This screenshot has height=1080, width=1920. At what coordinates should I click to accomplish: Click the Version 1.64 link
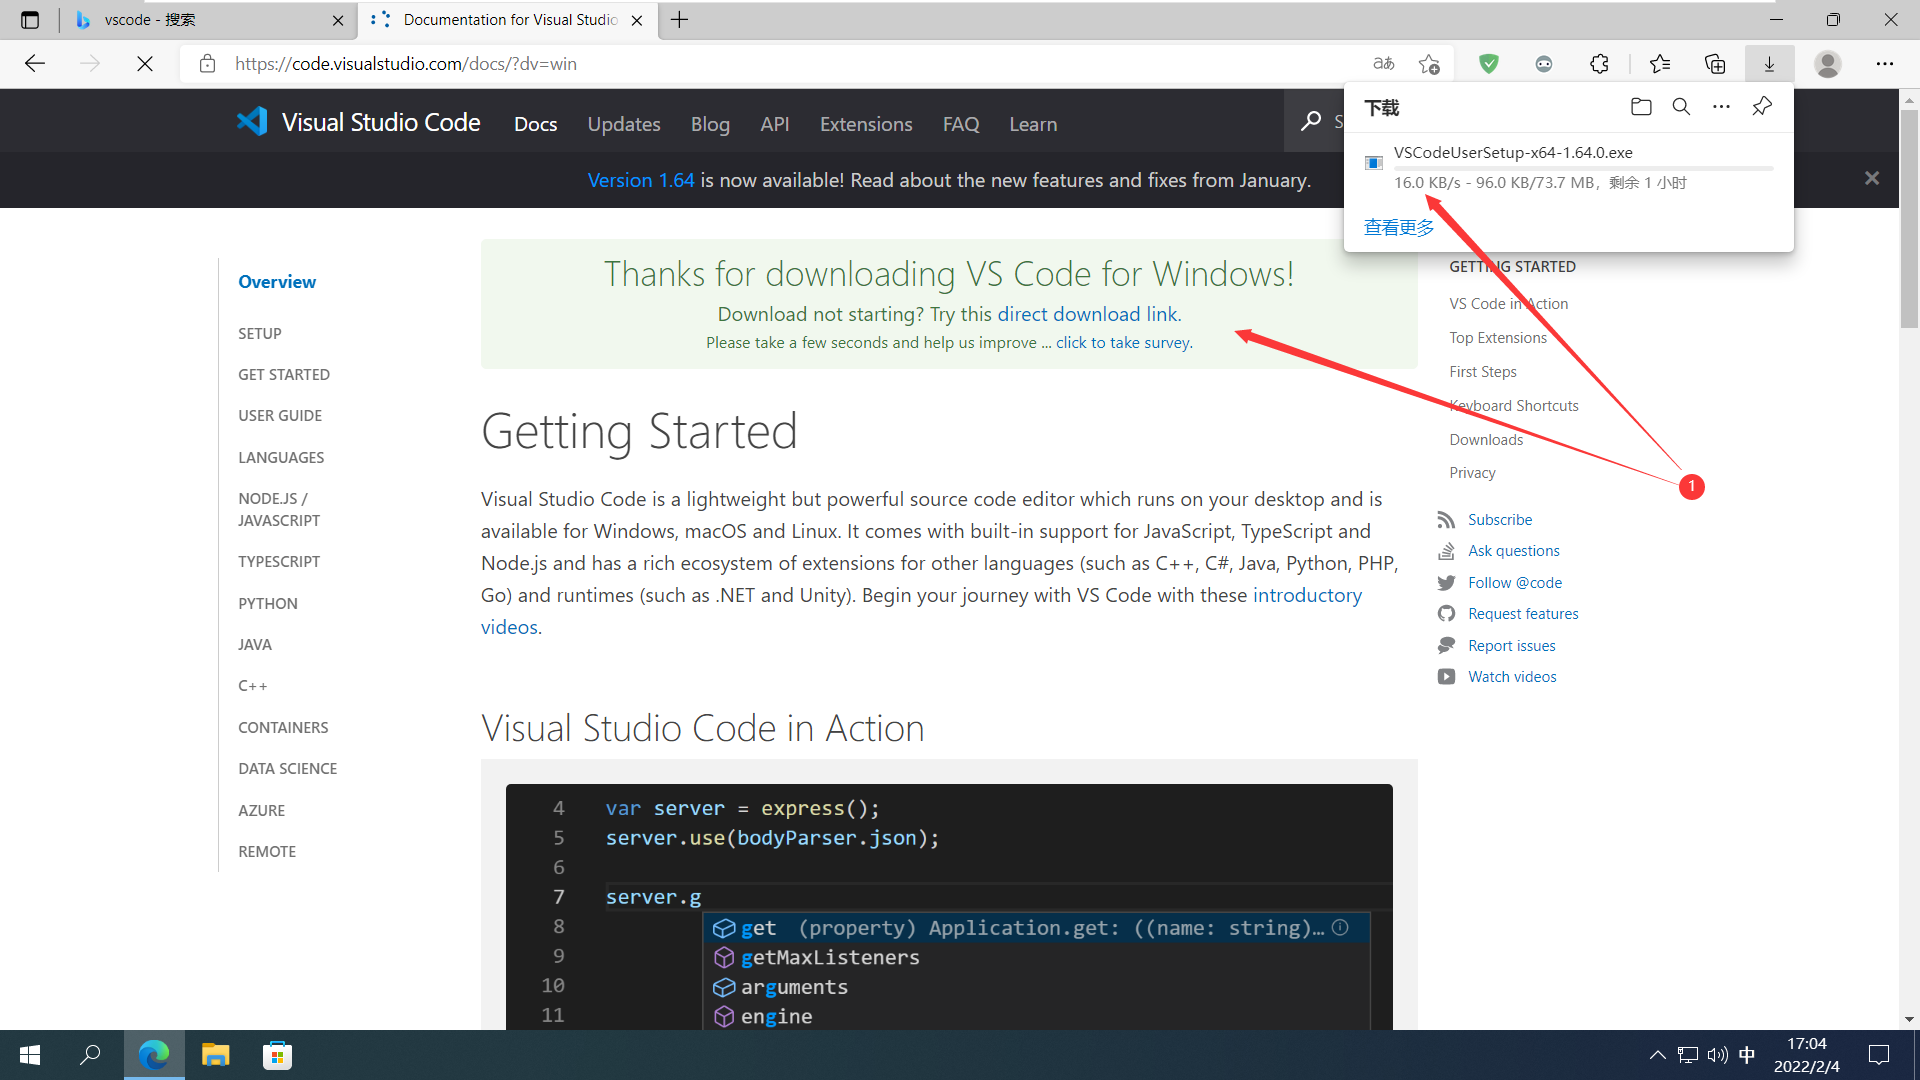(x=641, y=180)
